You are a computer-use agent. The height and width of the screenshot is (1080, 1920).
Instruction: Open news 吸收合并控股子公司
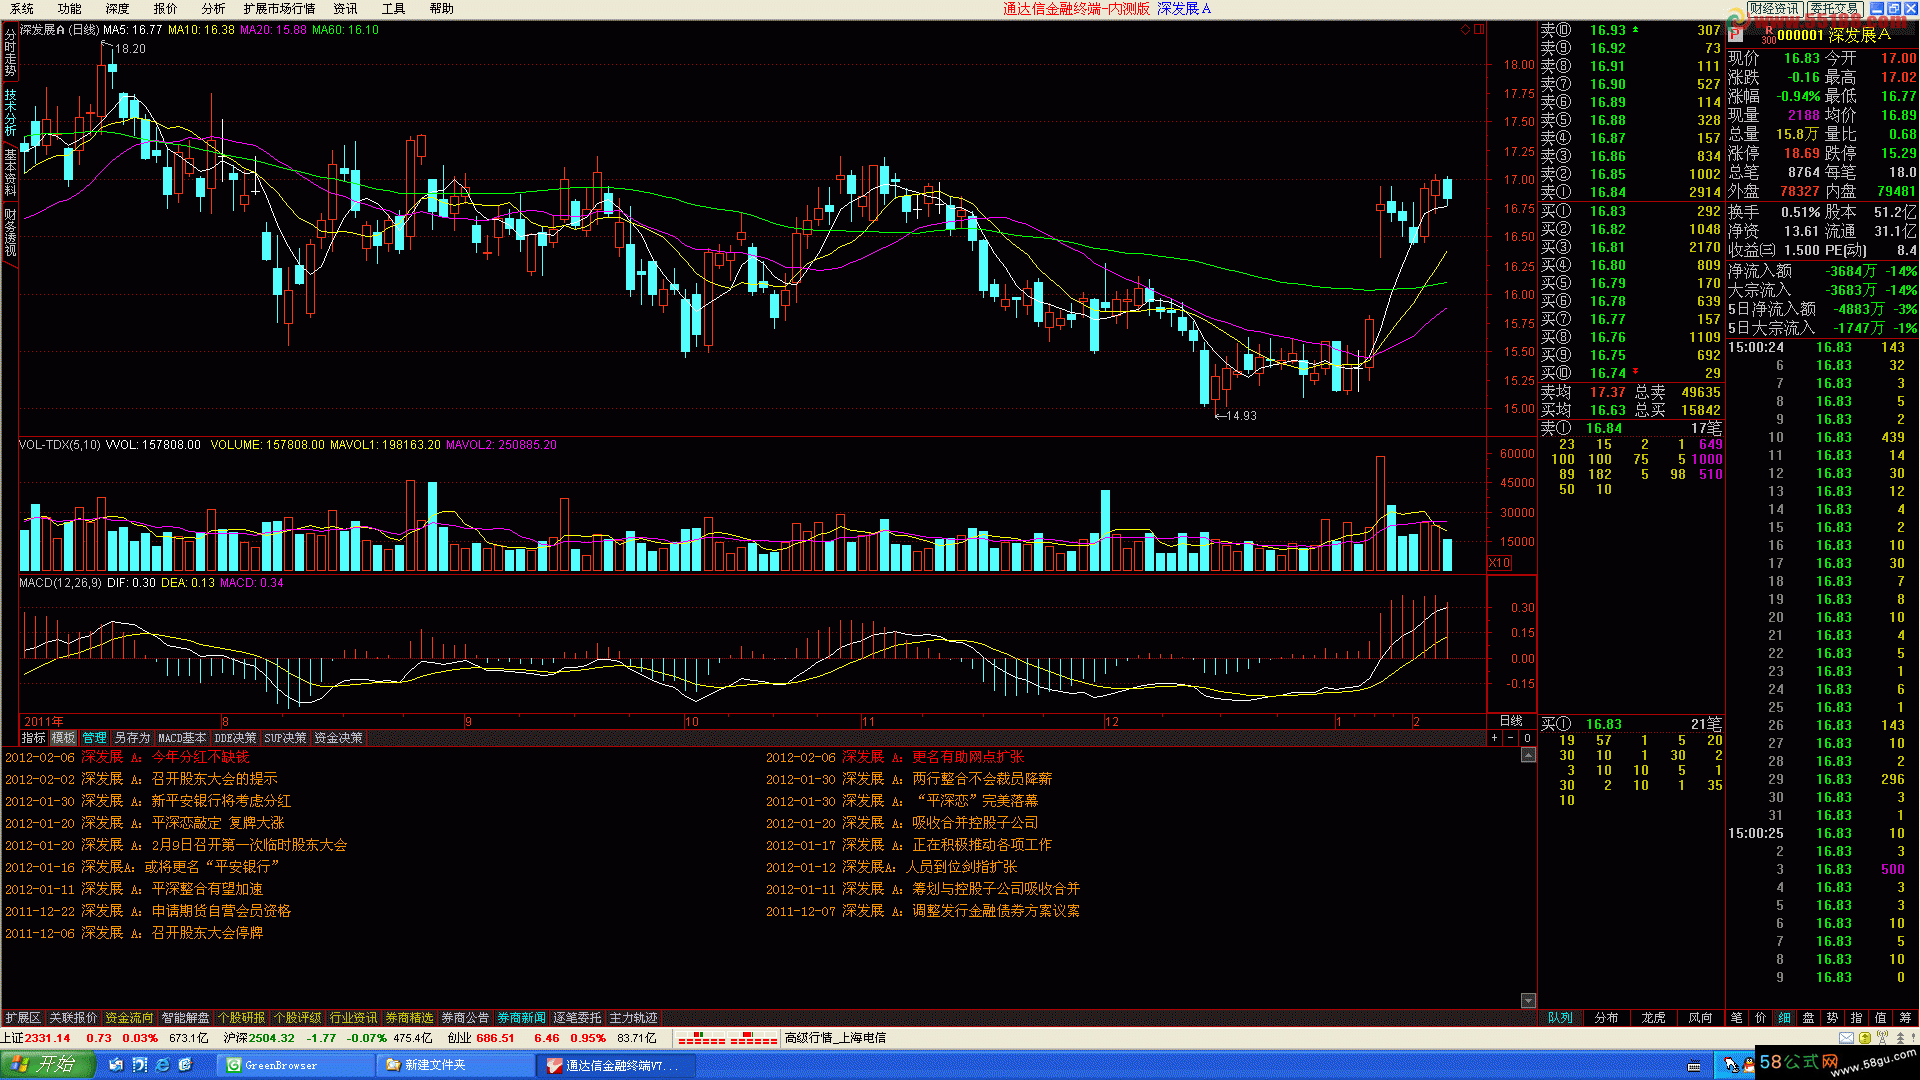[x=975, y=823]
